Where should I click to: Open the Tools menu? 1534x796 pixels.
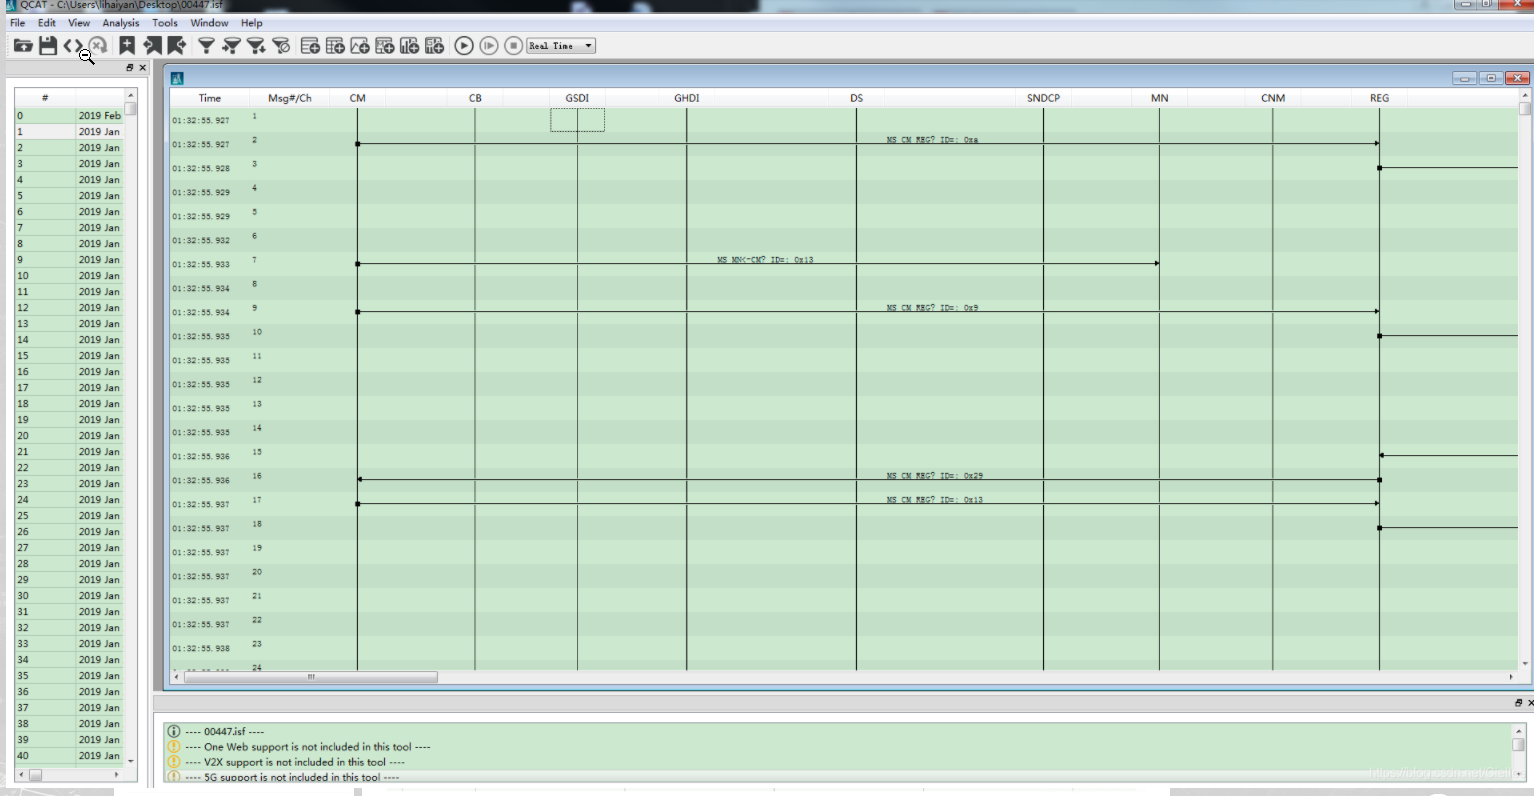coord(164,22)
